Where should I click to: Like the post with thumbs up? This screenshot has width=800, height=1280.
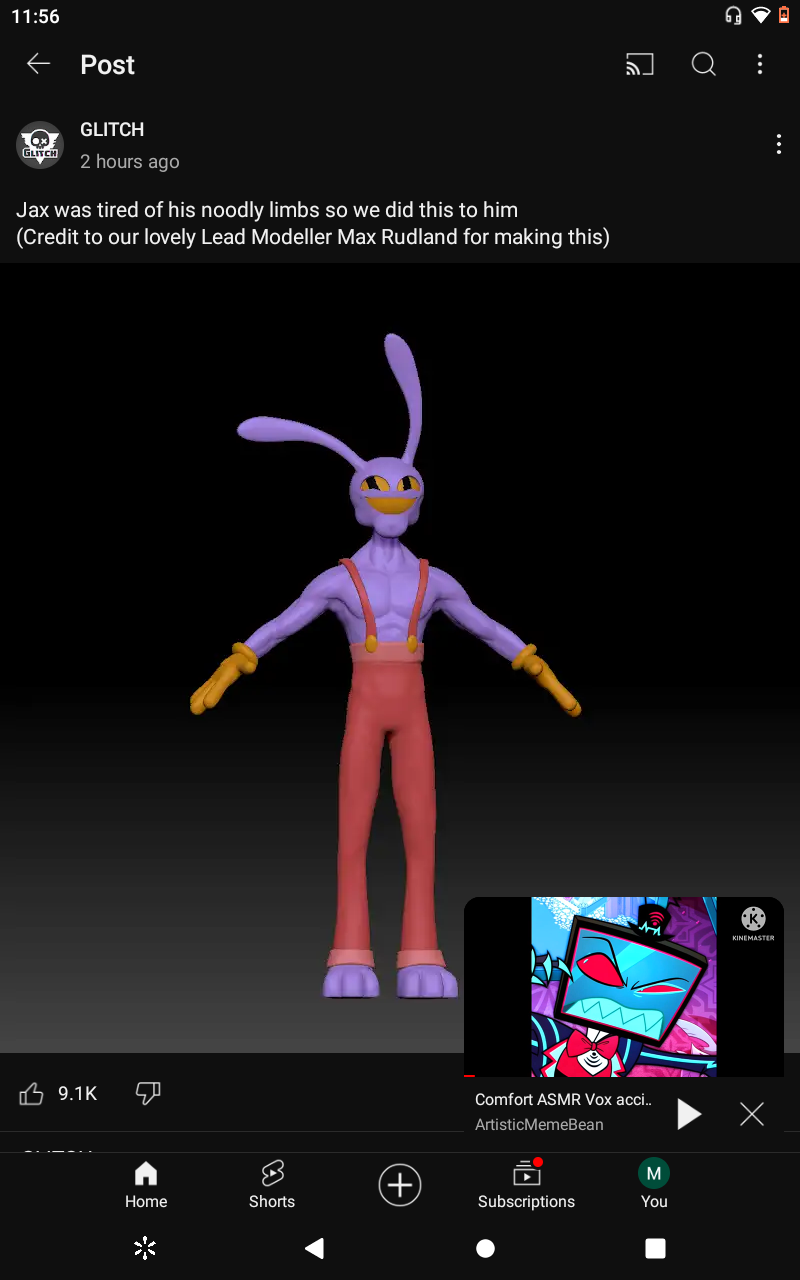(x=32, y=1094)
